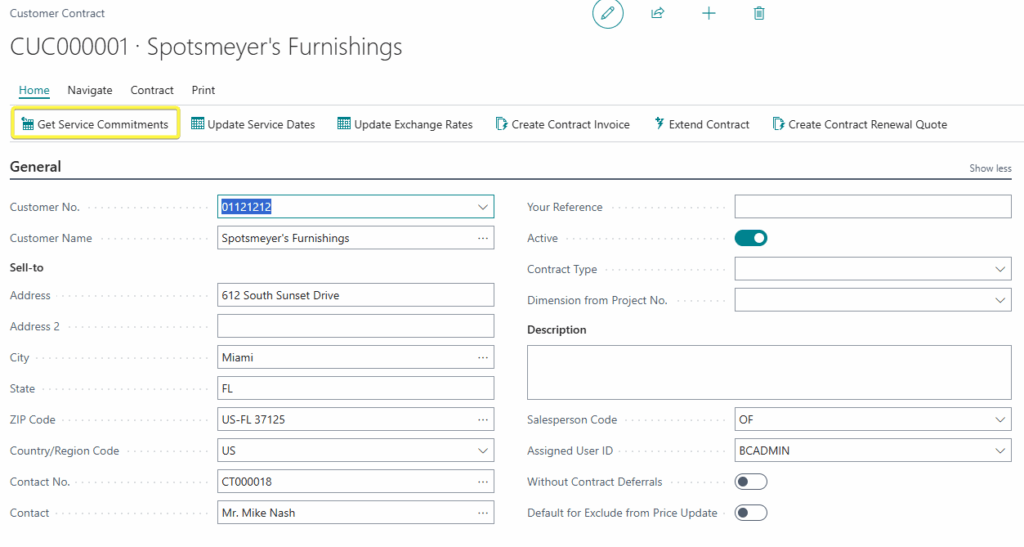Click the plus icon to create new

[x=709, y=13]
